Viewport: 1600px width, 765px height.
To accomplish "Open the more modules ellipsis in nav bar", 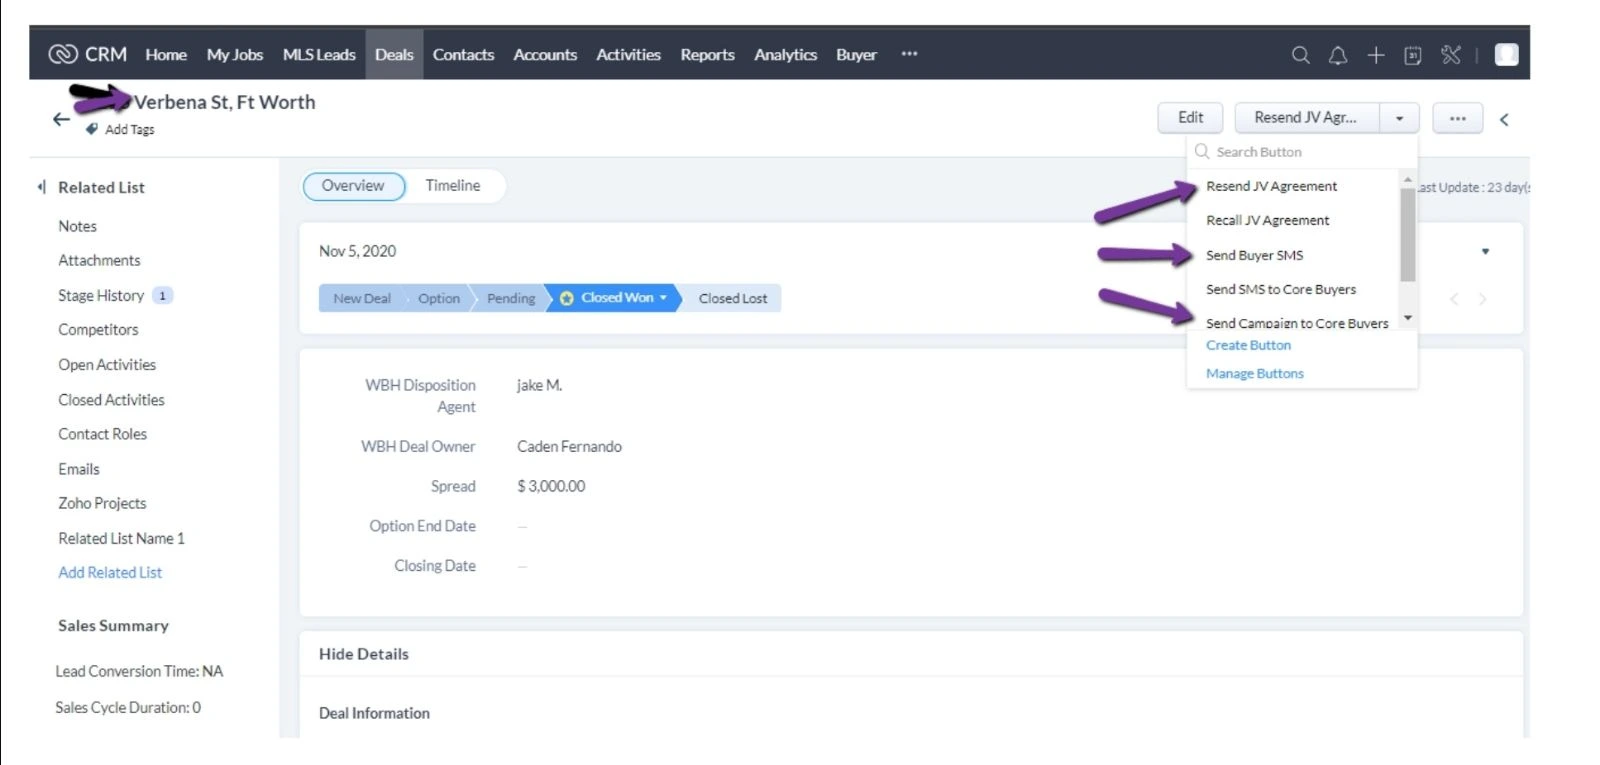I will tap(909, 54).
